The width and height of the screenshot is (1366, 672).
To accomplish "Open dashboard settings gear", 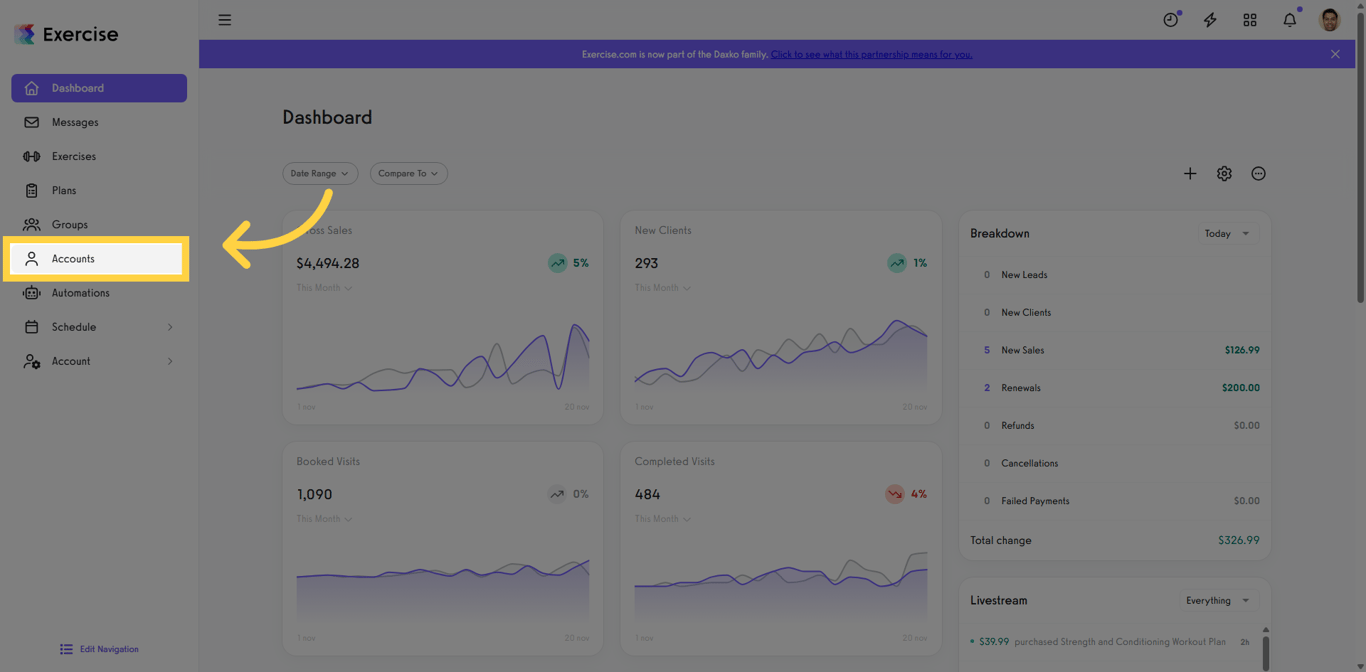I will click(1224, 173).
